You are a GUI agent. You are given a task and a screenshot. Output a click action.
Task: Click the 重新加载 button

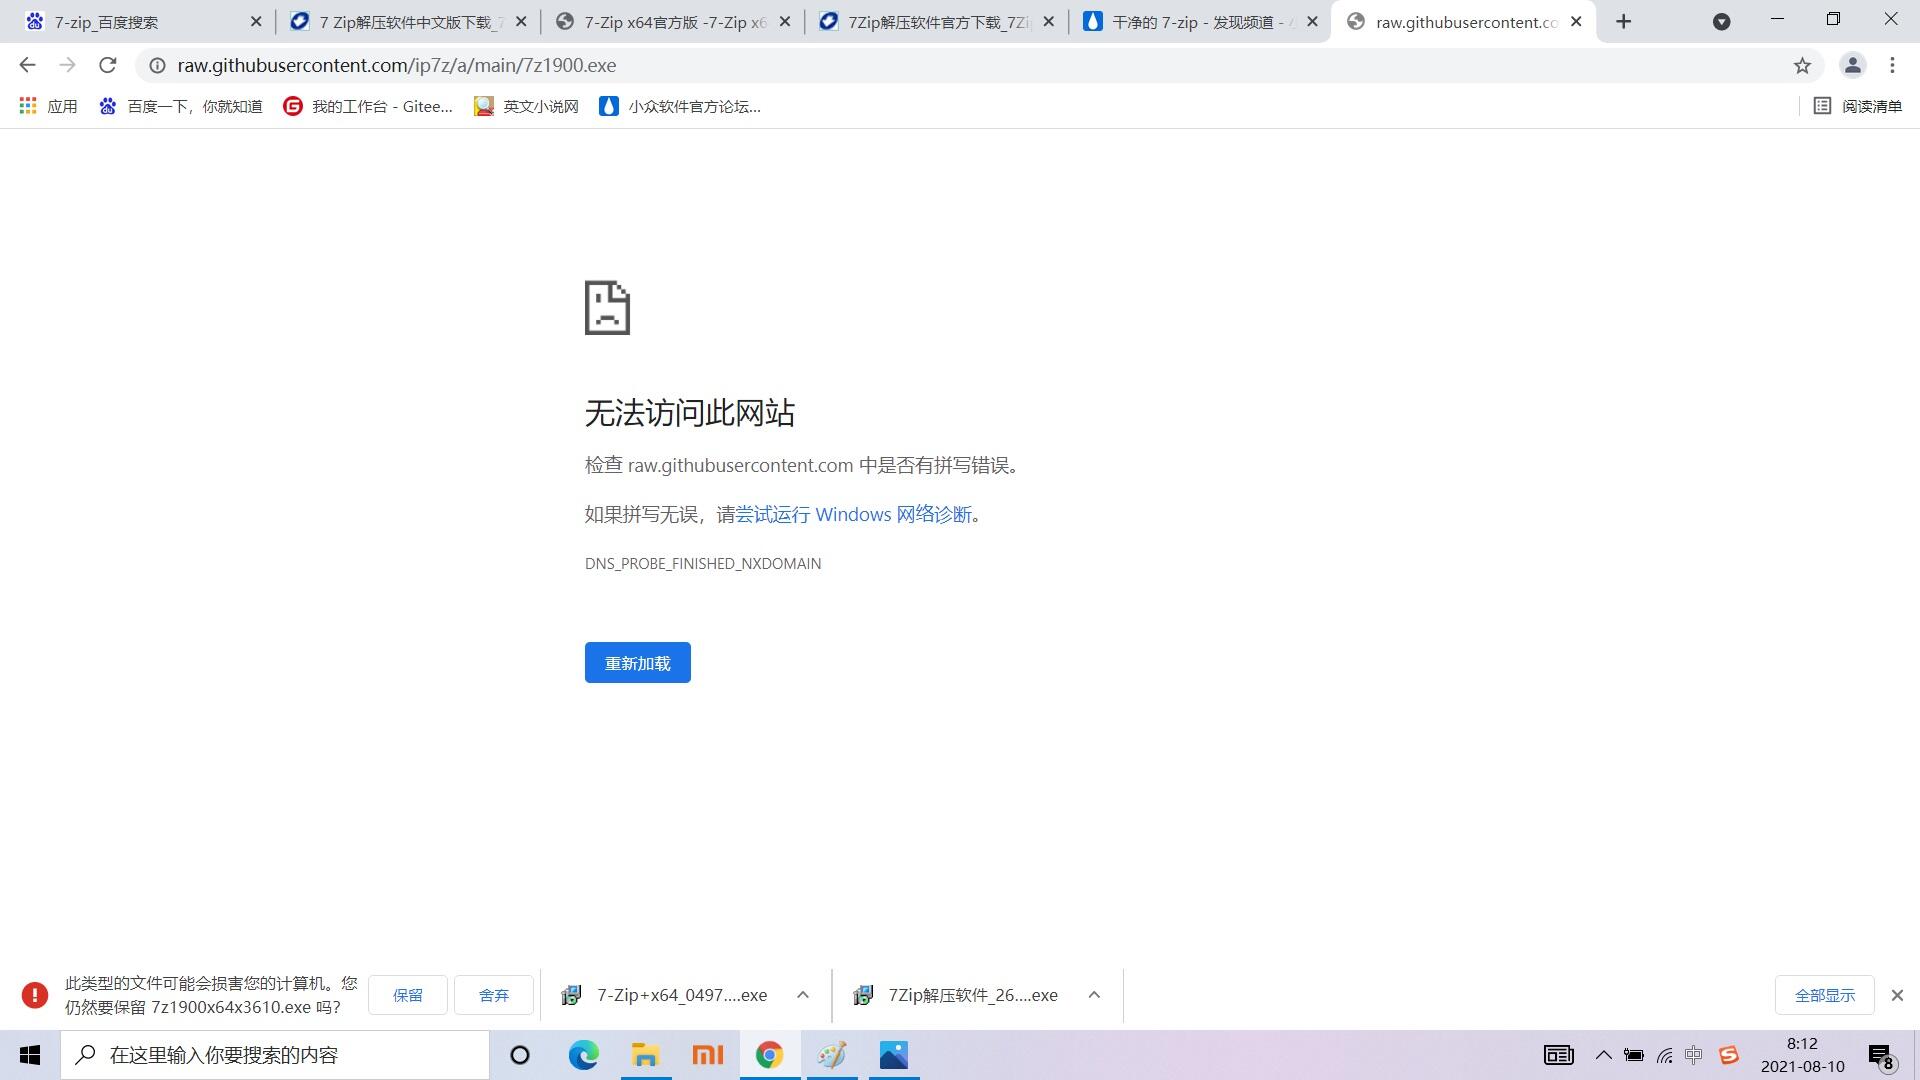click(x=637, y=663)
